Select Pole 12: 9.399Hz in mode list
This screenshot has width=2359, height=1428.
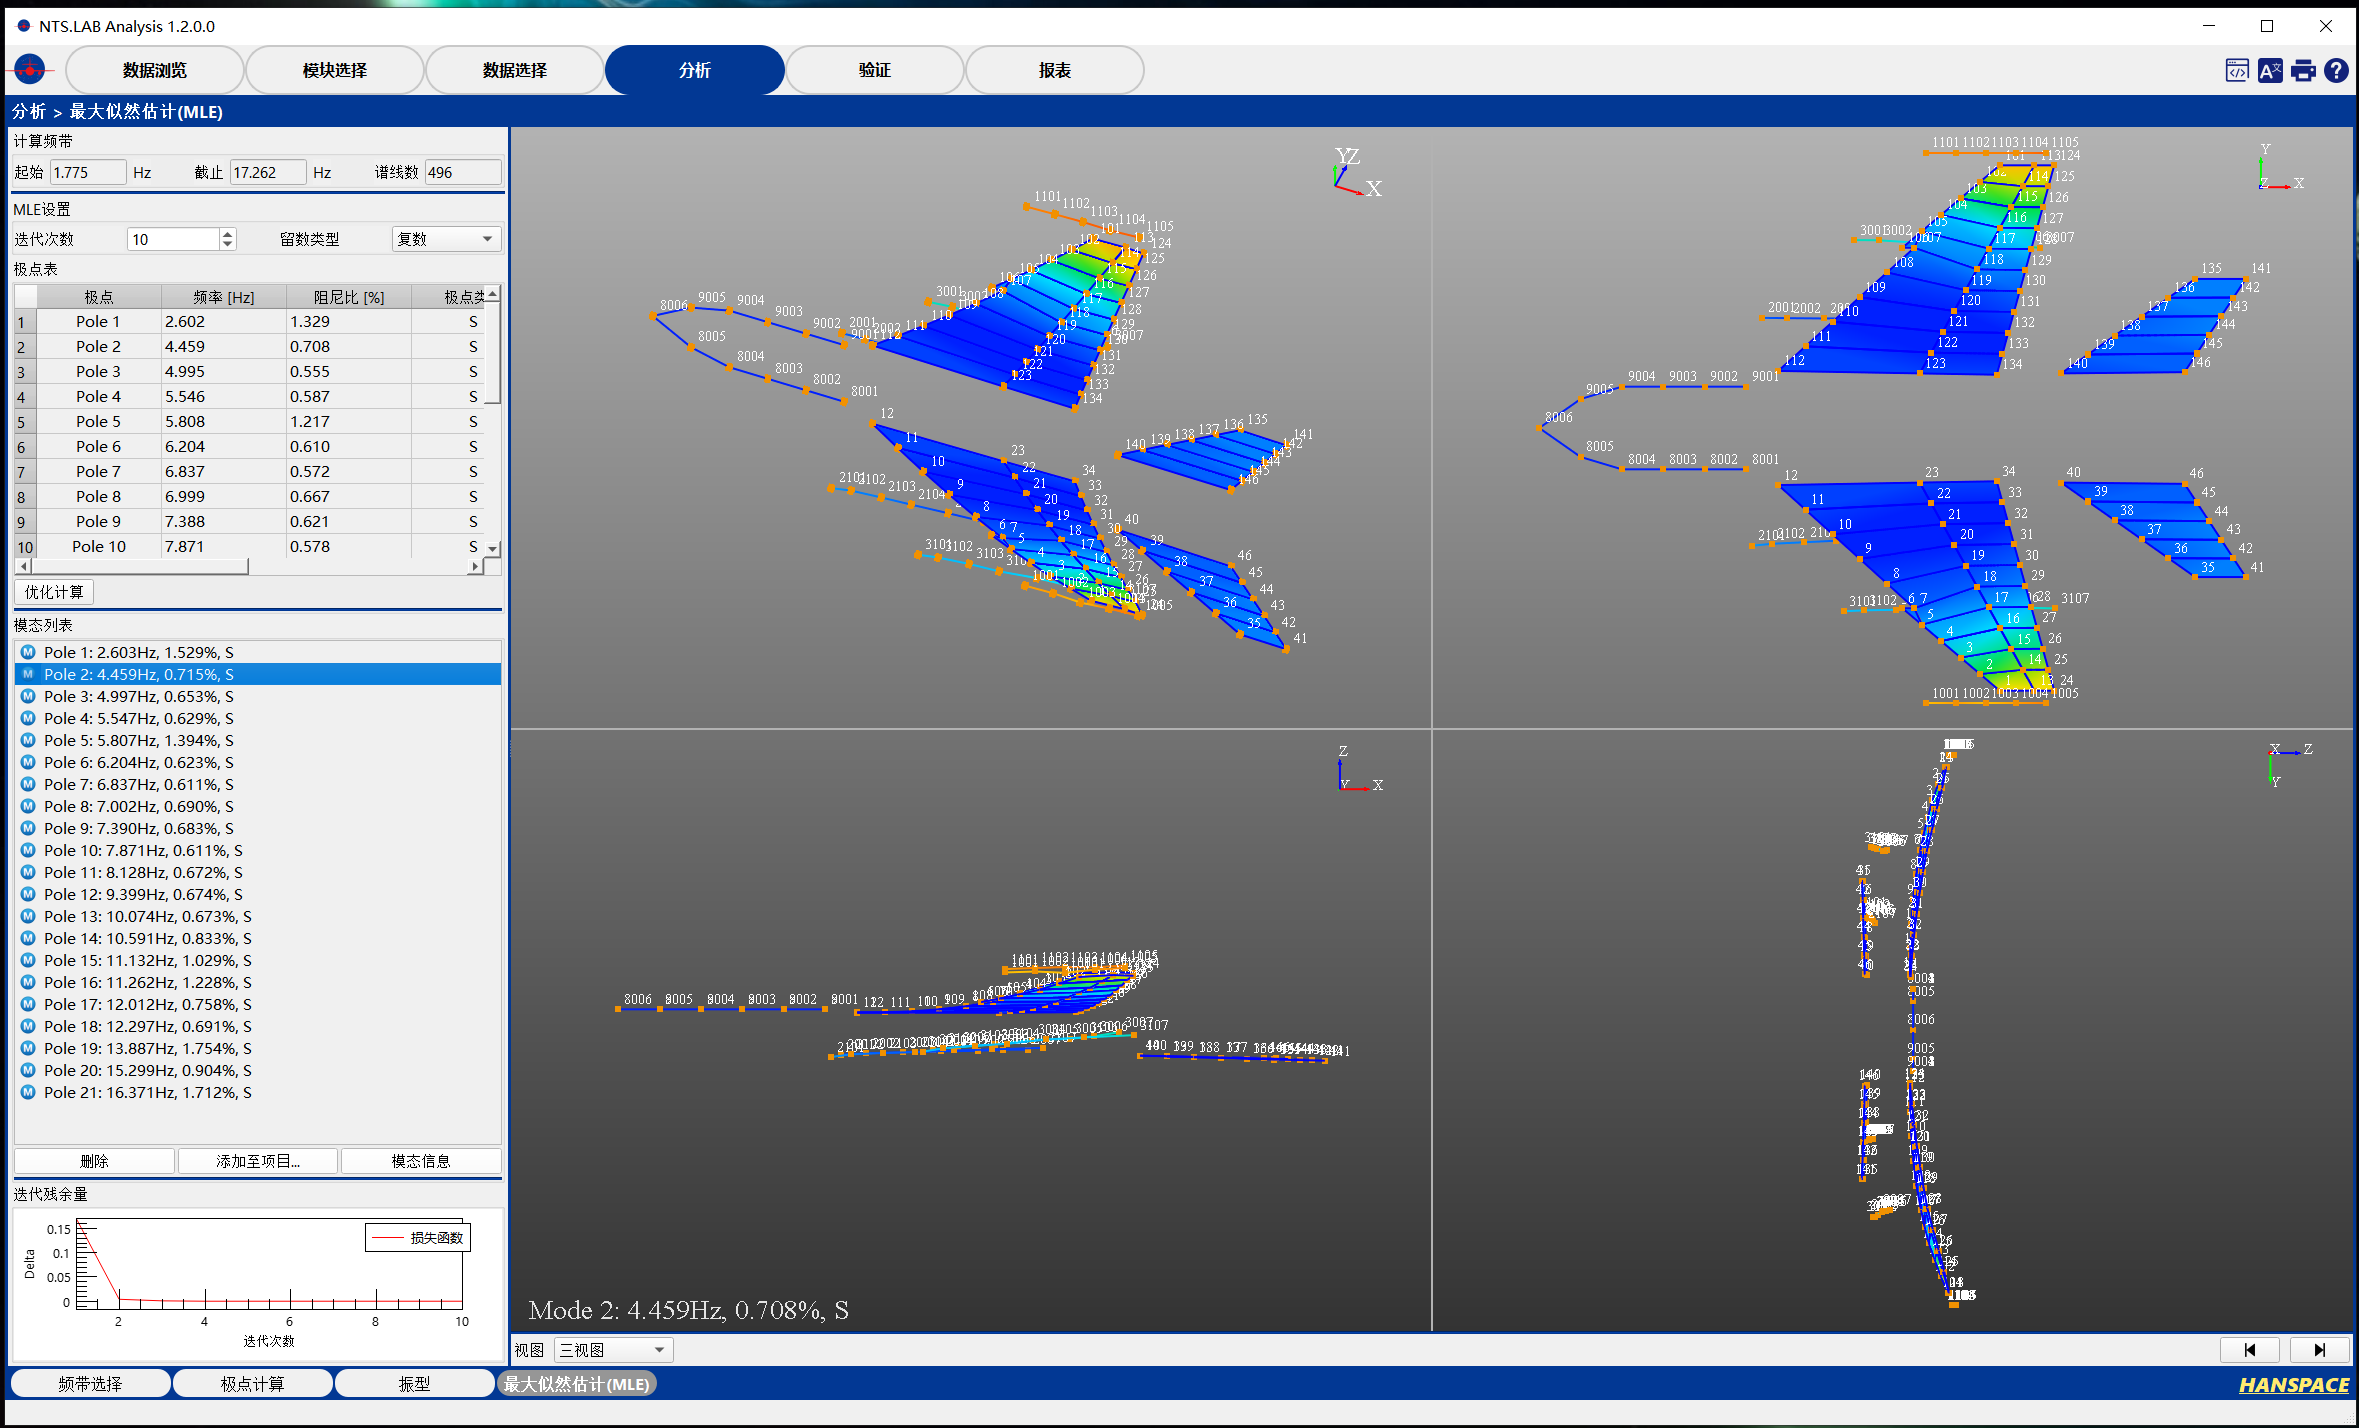tap(258, 894)
